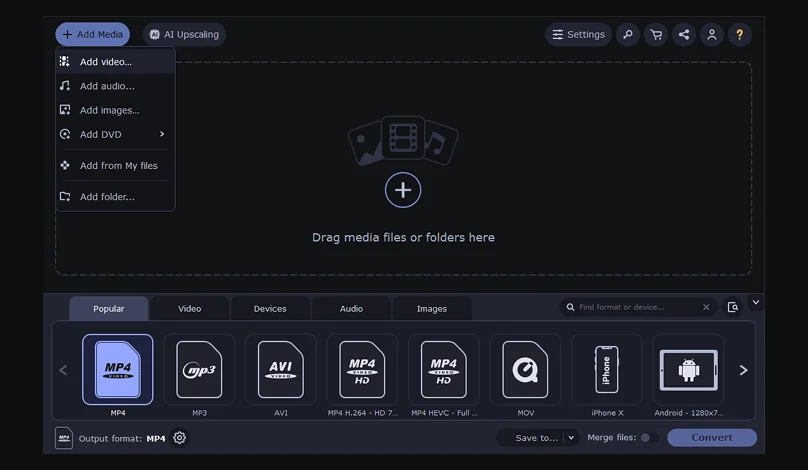Open the shopping cart icon
Screen dimensions: 808x470
656,35
